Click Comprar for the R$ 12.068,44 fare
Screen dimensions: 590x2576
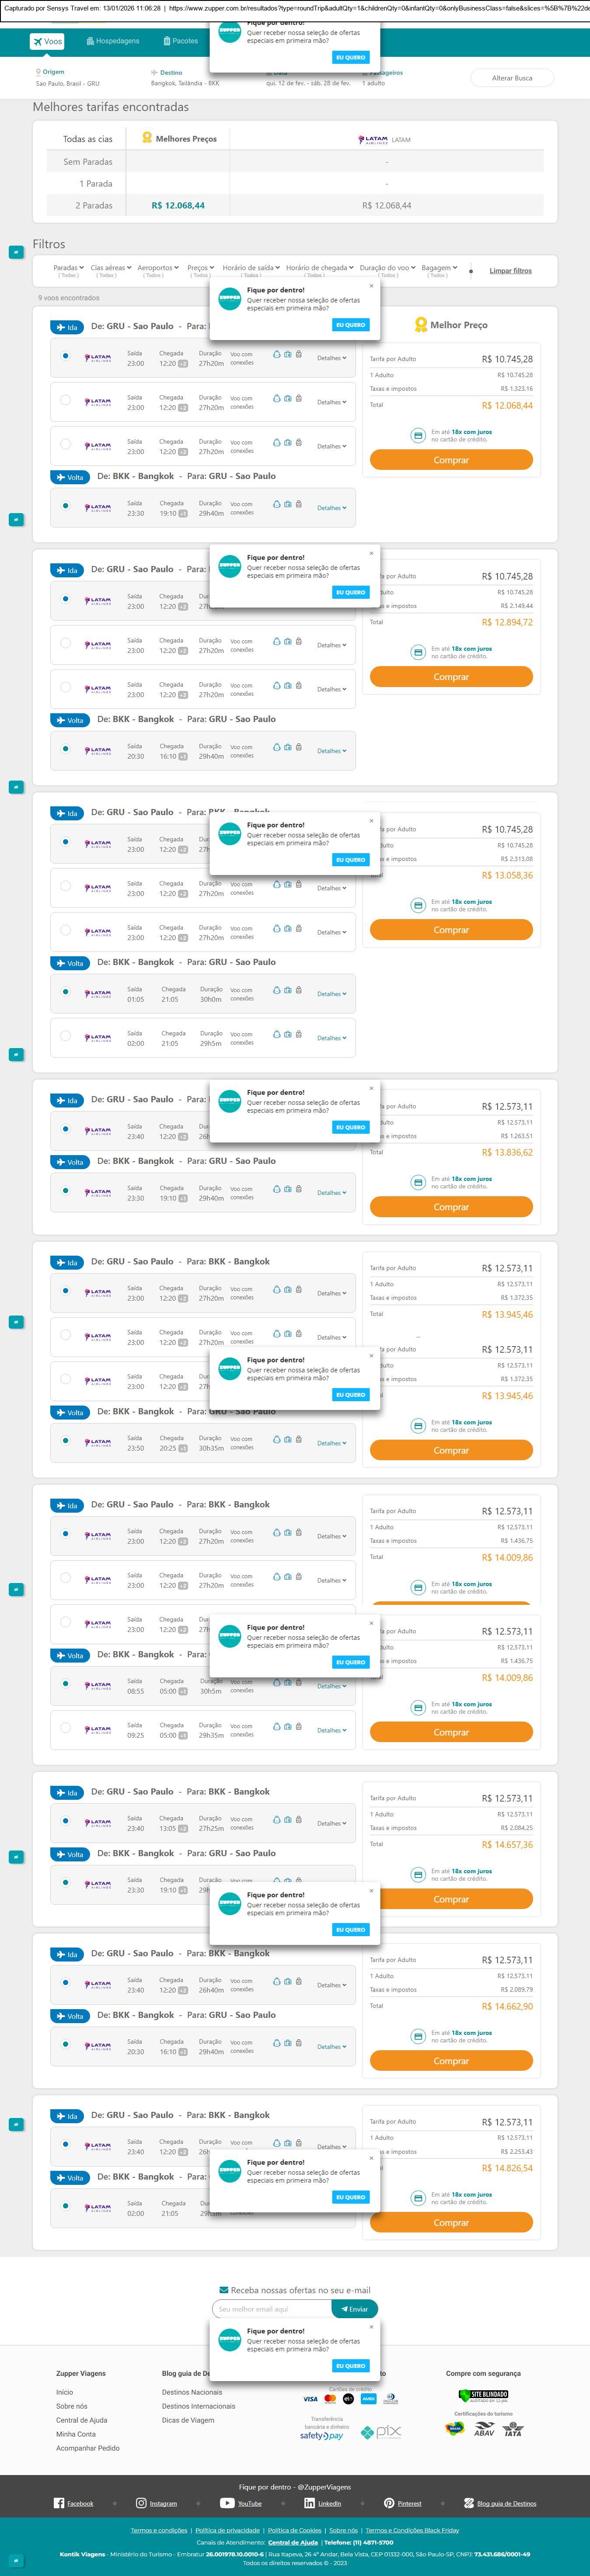pos(451,460)
